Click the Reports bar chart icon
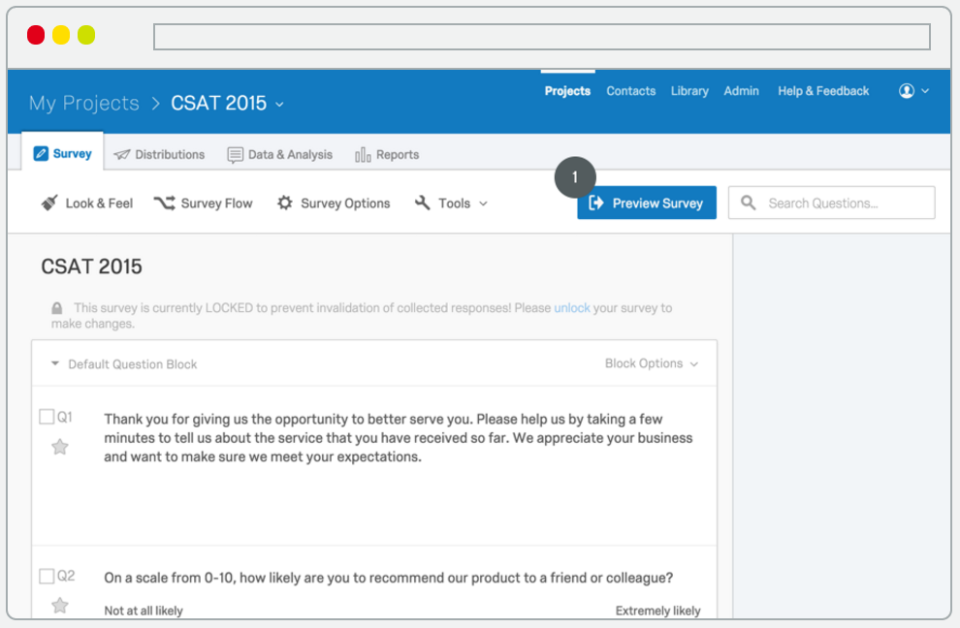This screenshot has width=960, height=628. pos(363,154)
